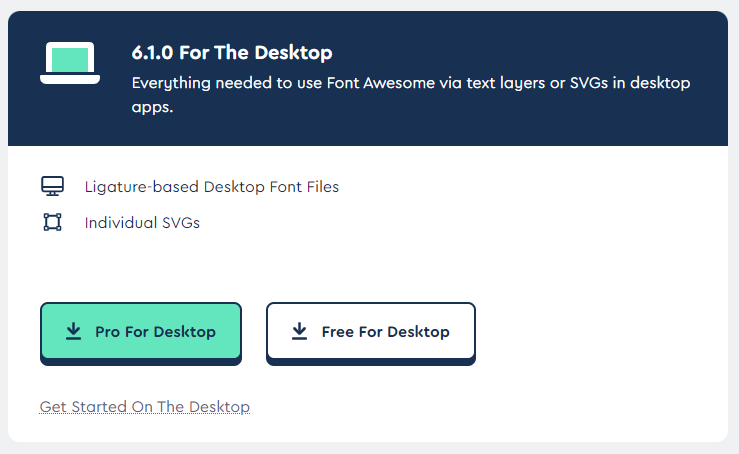Image resolution: width=739 pixels, height=454 pixels.
Task: Click the download arrow icon in Pro For Desktop
Action: (73, 331)
